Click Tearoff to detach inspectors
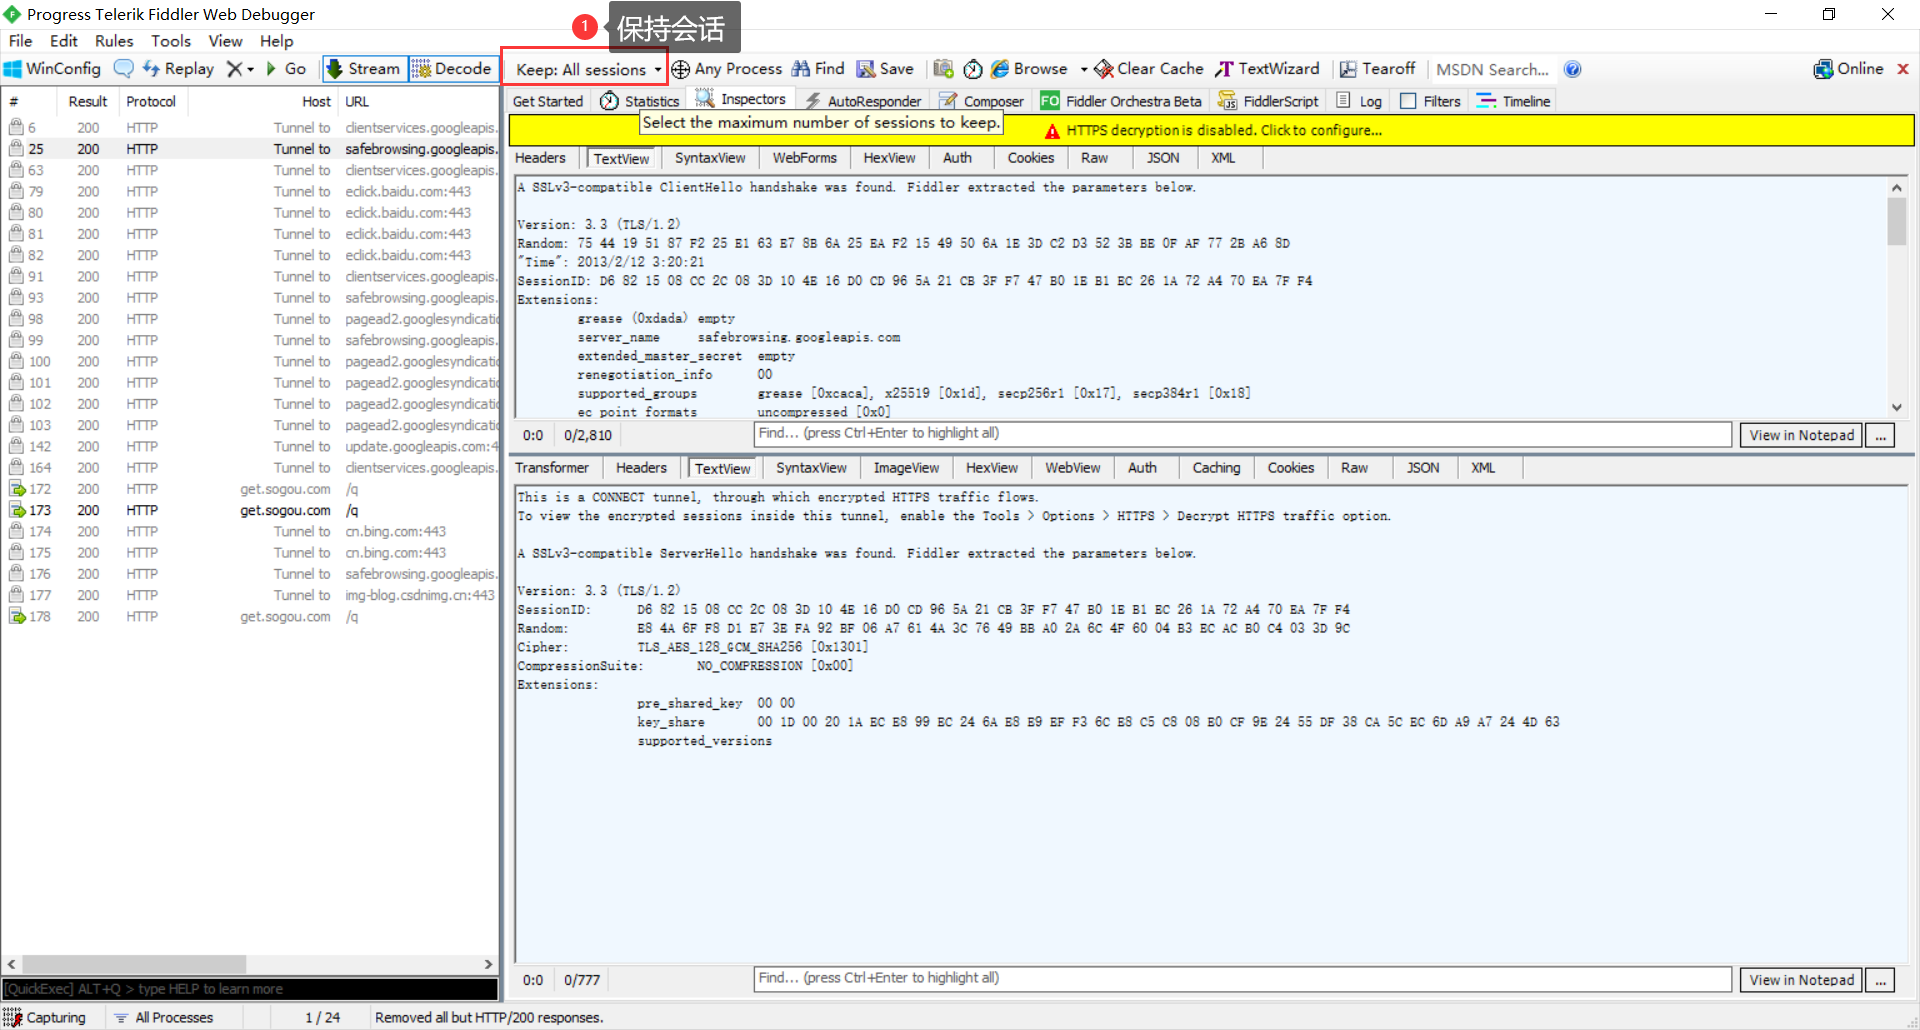 tap(1377, 69)
